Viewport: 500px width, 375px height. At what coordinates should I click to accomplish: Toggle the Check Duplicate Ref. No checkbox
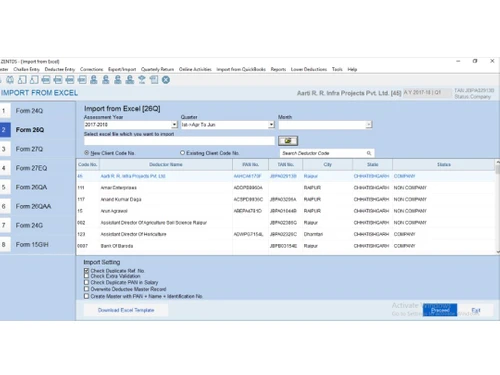coord(87,271)
